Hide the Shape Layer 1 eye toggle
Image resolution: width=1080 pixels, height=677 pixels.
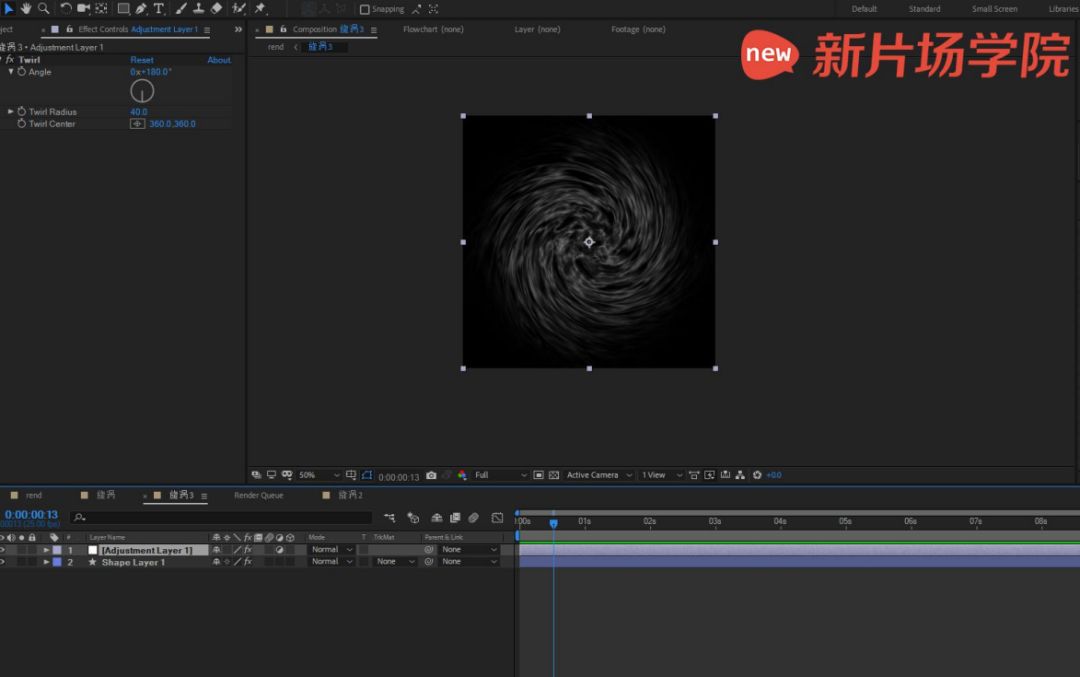pos(3,562)
